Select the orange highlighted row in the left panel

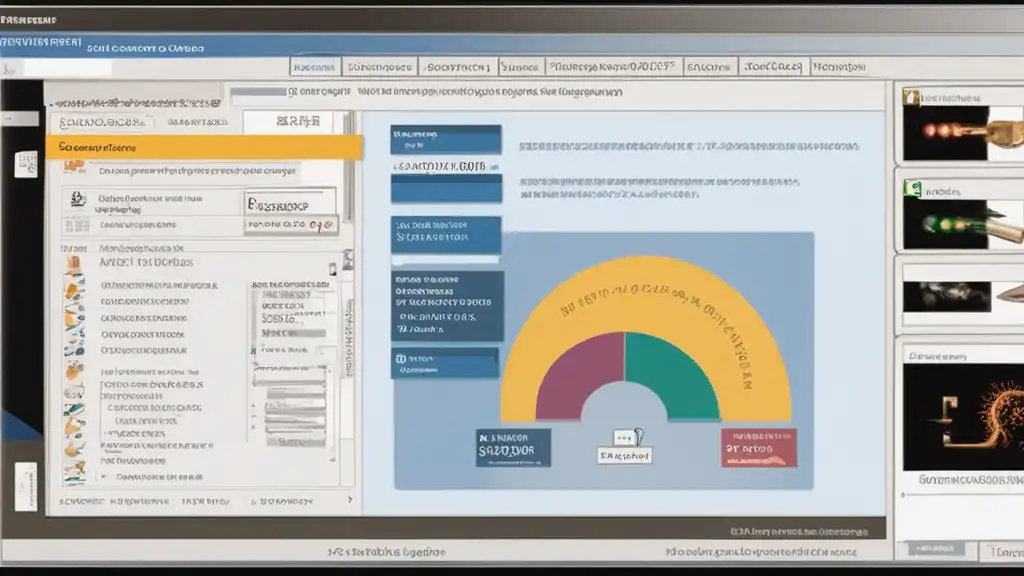coord(204,147)
